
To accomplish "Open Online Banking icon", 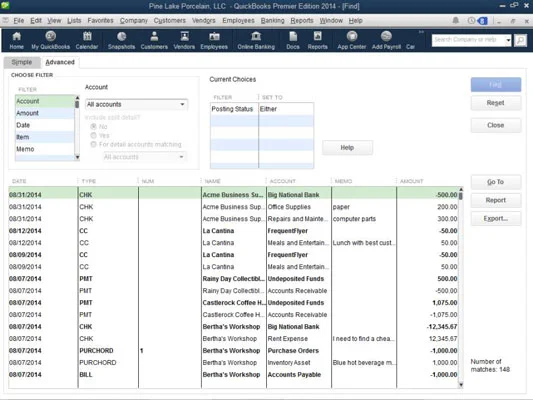I will pyautogui.click(x=256, y=40).
